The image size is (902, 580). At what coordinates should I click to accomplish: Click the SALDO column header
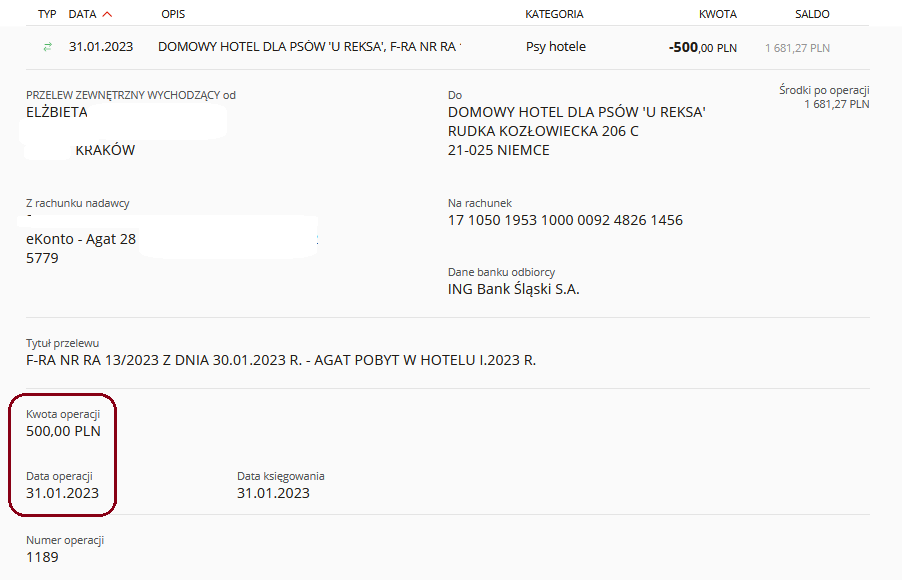coord(812,14)
